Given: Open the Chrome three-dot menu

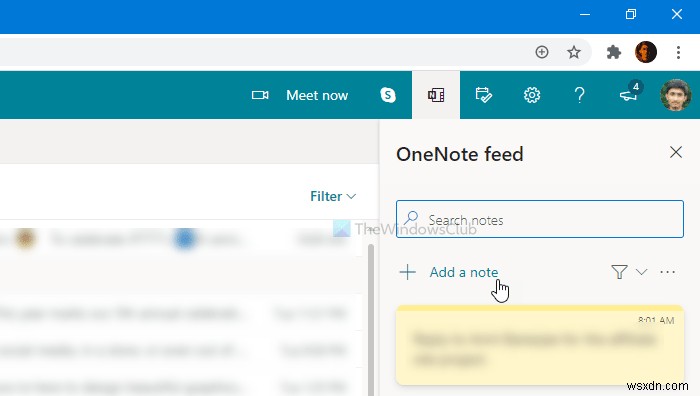Looking at the screenshot, I should point(678,52).
